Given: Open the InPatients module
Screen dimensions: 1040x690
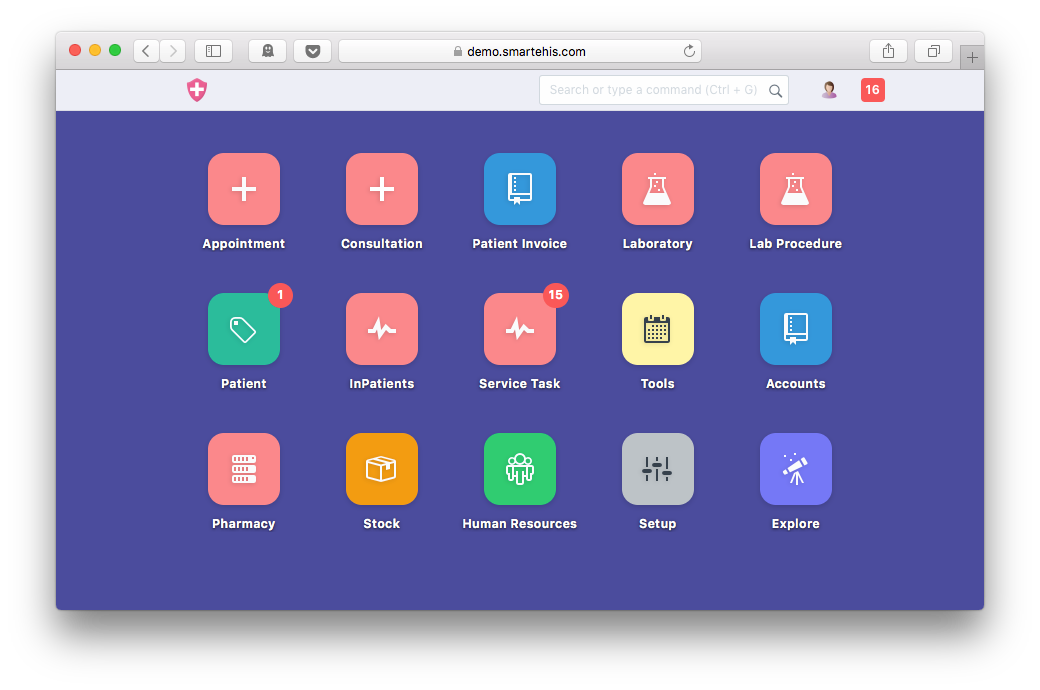Looking at the screenshot, I should coord(381,329).
